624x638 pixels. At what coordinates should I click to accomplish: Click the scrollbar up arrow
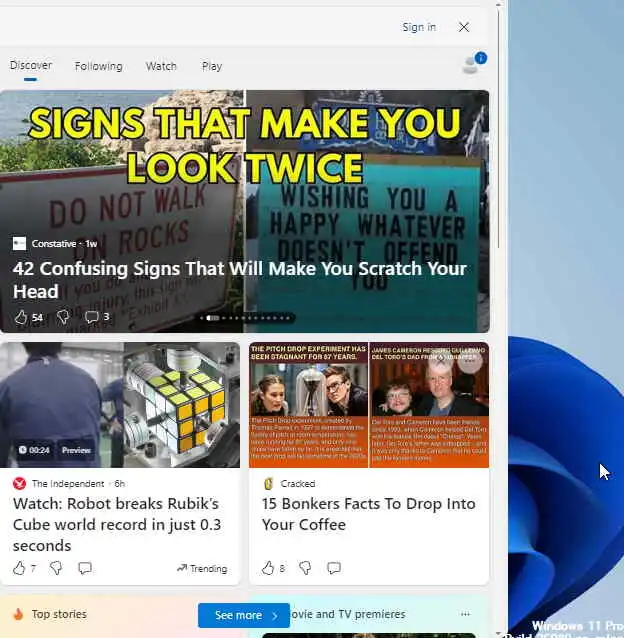[x=499, y=3]
